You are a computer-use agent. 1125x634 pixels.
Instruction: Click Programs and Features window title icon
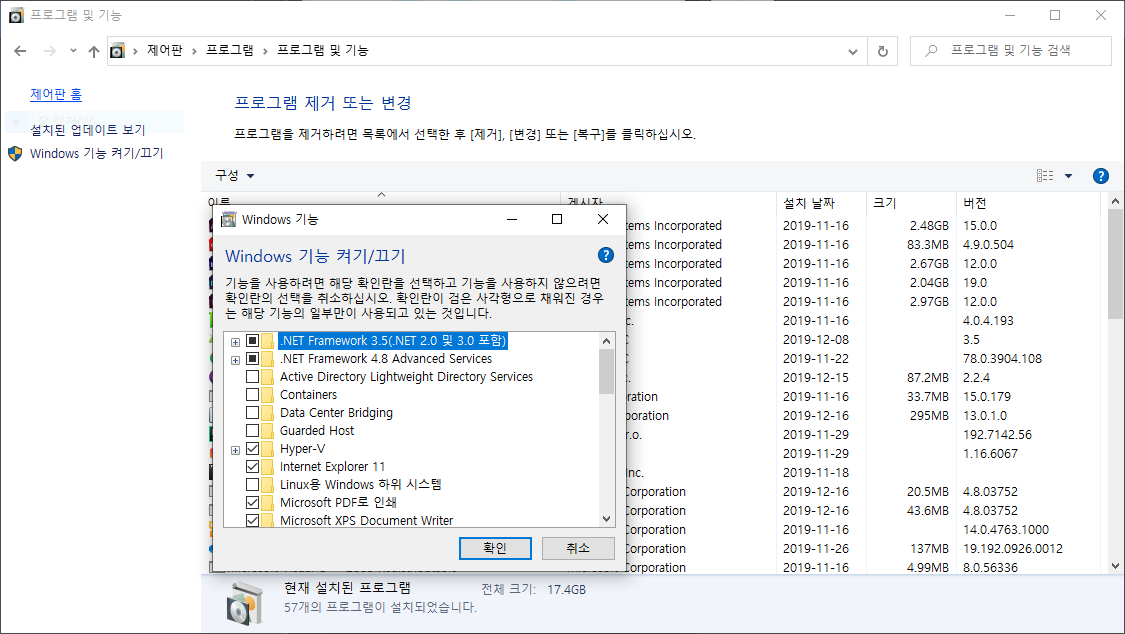(x=16, y=15)
